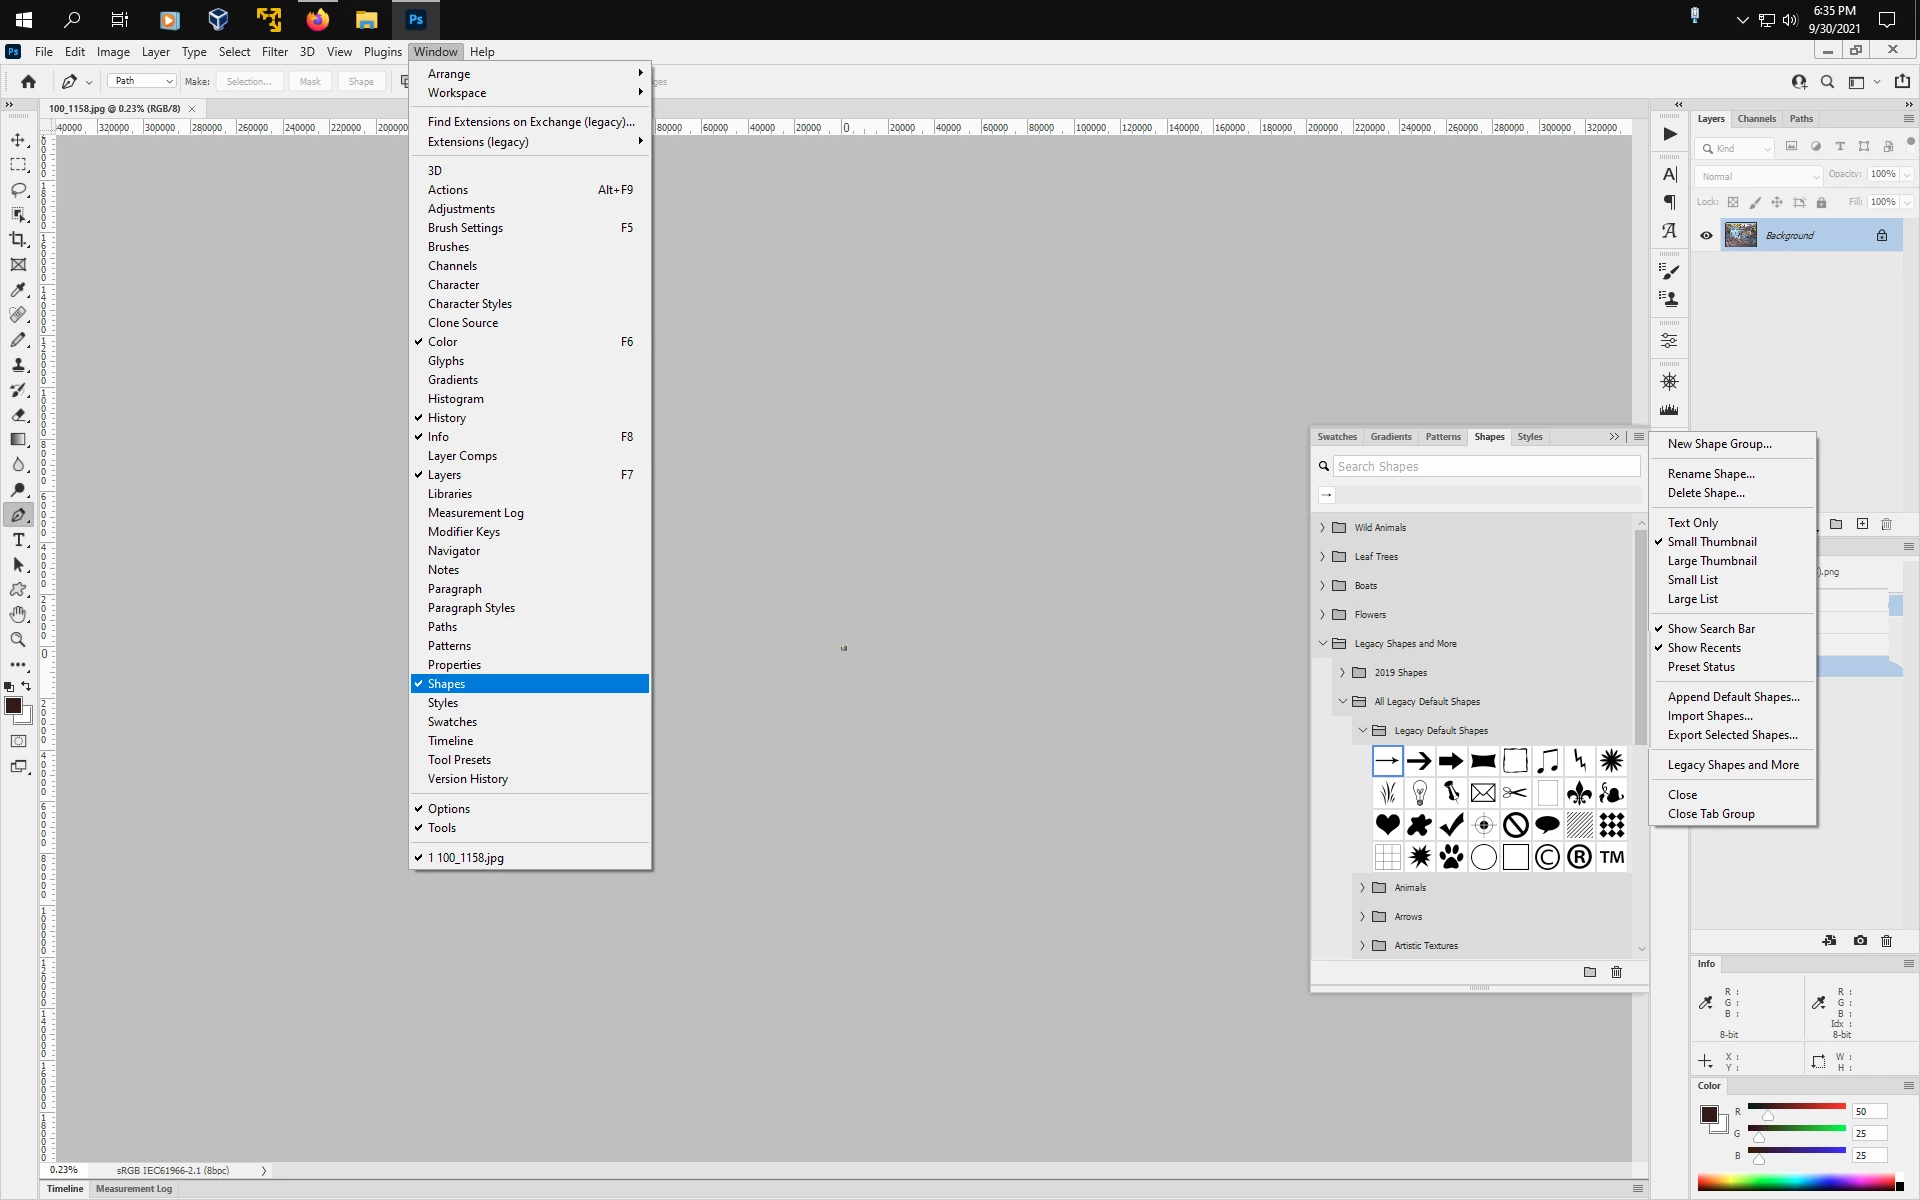Uncheck Layers in Window menu
Viewport: 1920px width, 1200px height.
tap(444, 475)
